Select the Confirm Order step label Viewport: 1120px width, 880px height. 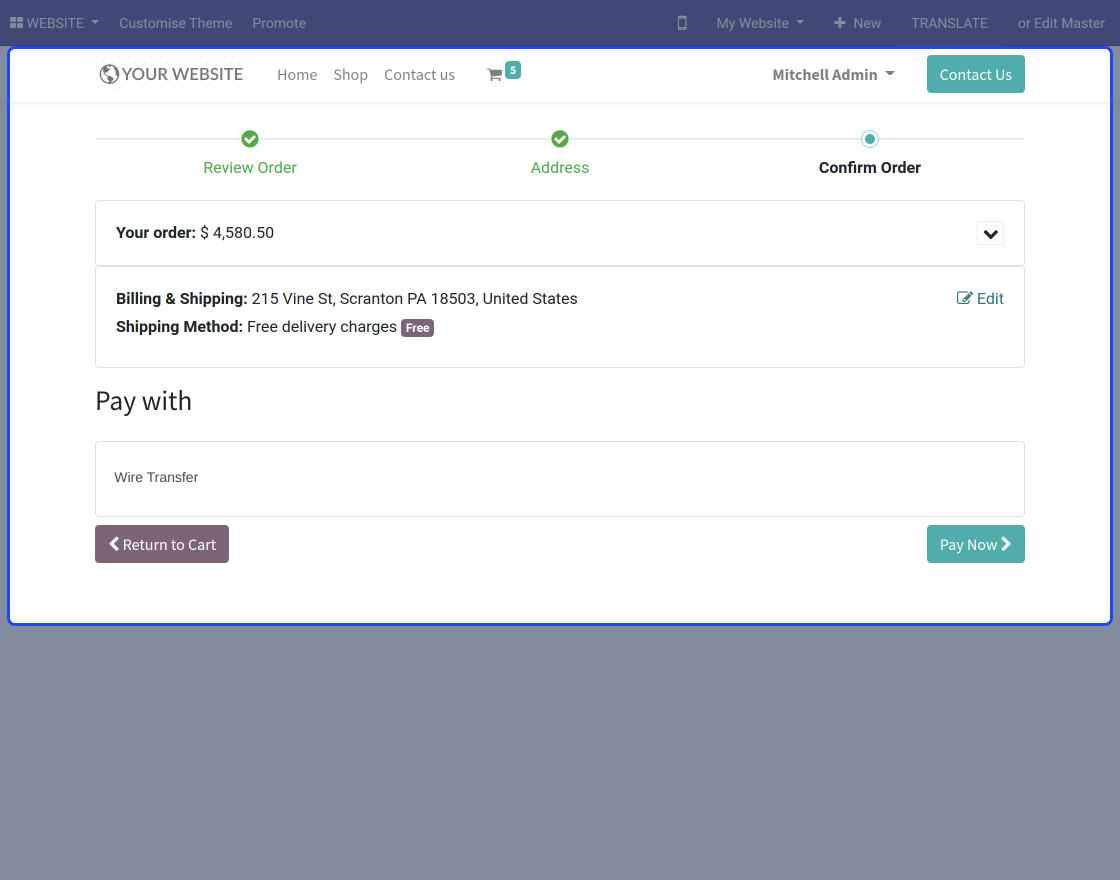tap(870, 168)
